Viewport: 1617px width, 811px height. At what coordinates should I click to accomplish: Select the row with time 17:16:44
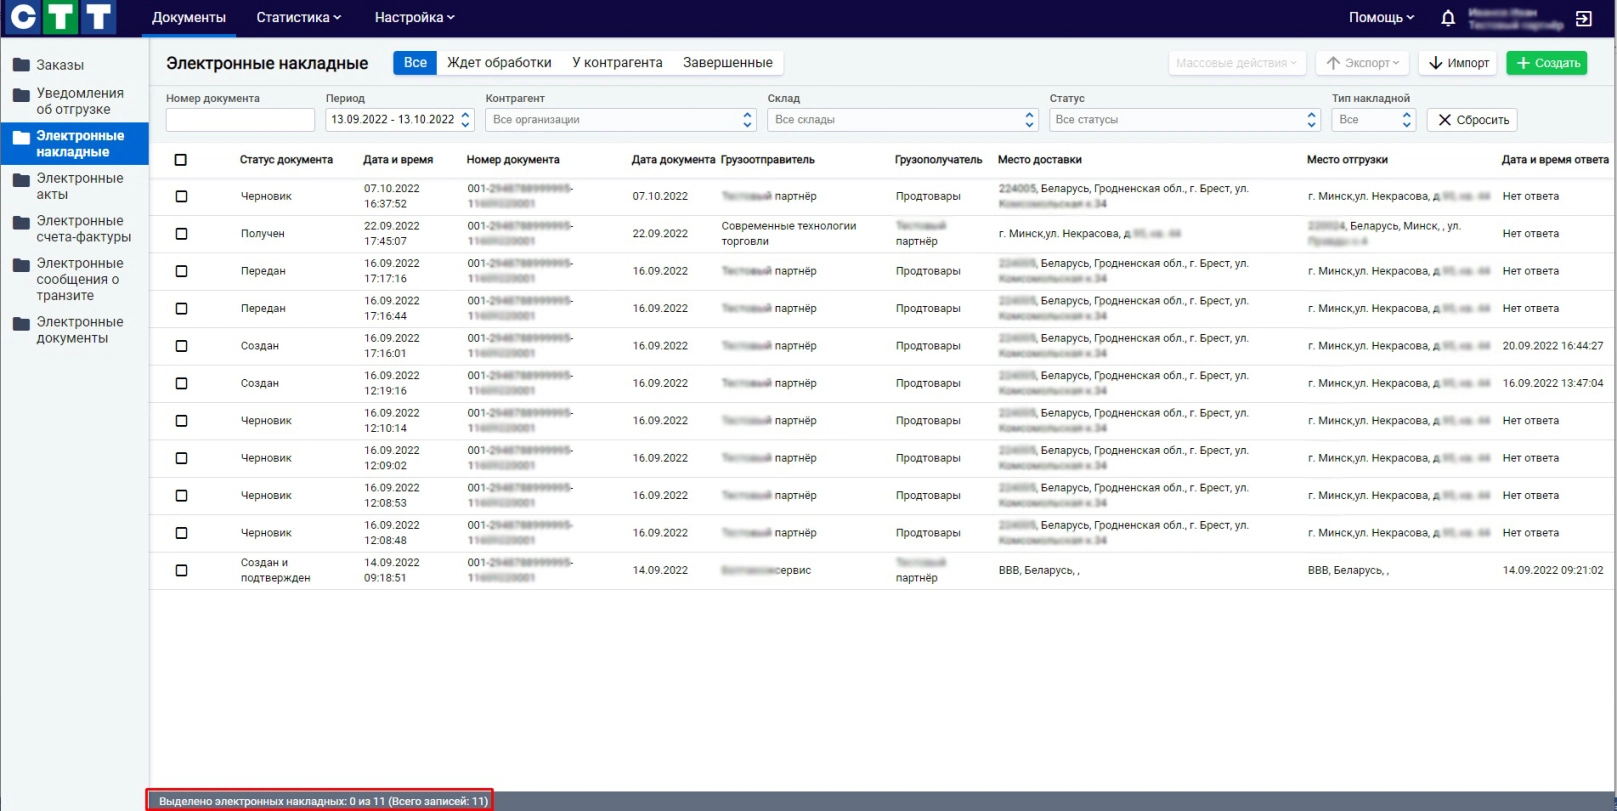pos(181,309)
